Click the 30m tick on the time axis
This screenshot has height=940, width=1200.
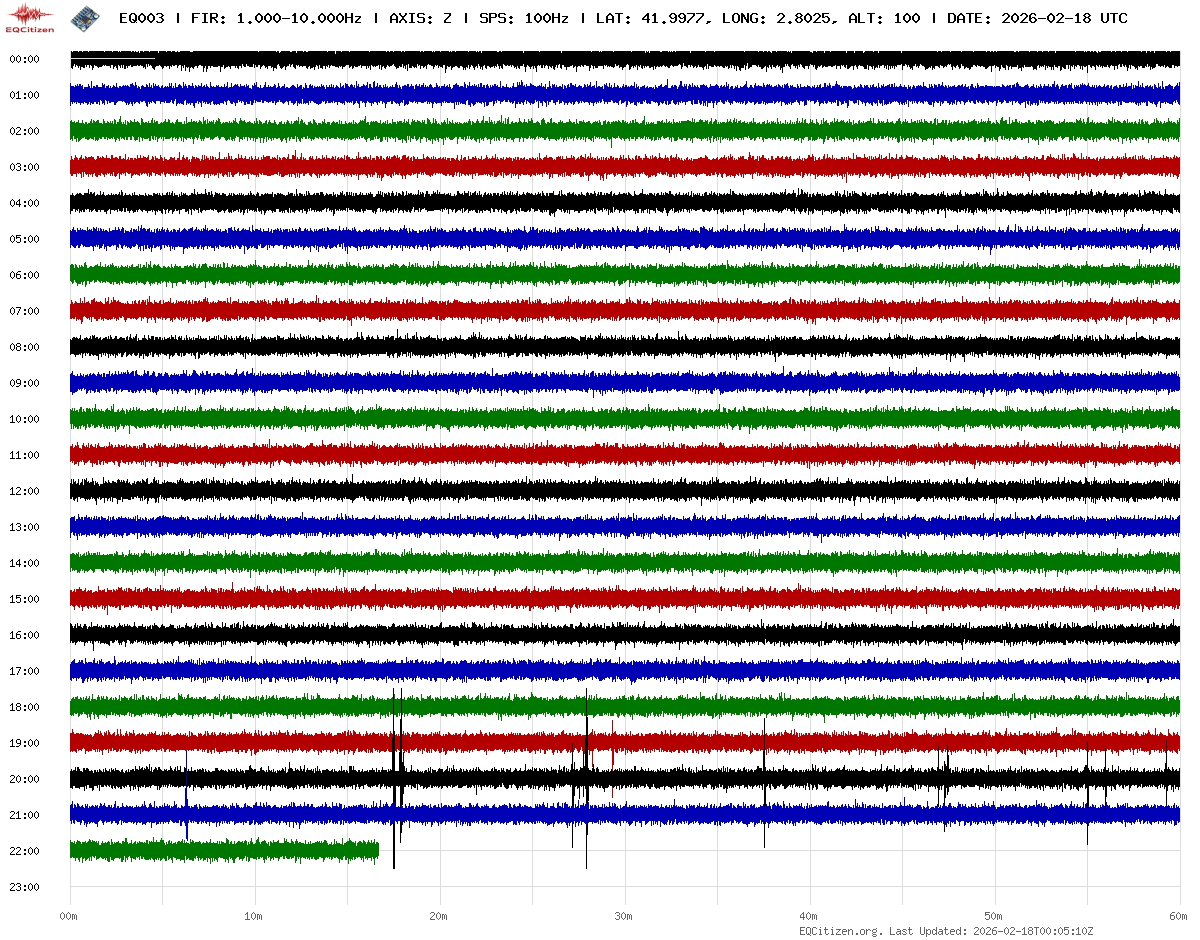[624, 916]
